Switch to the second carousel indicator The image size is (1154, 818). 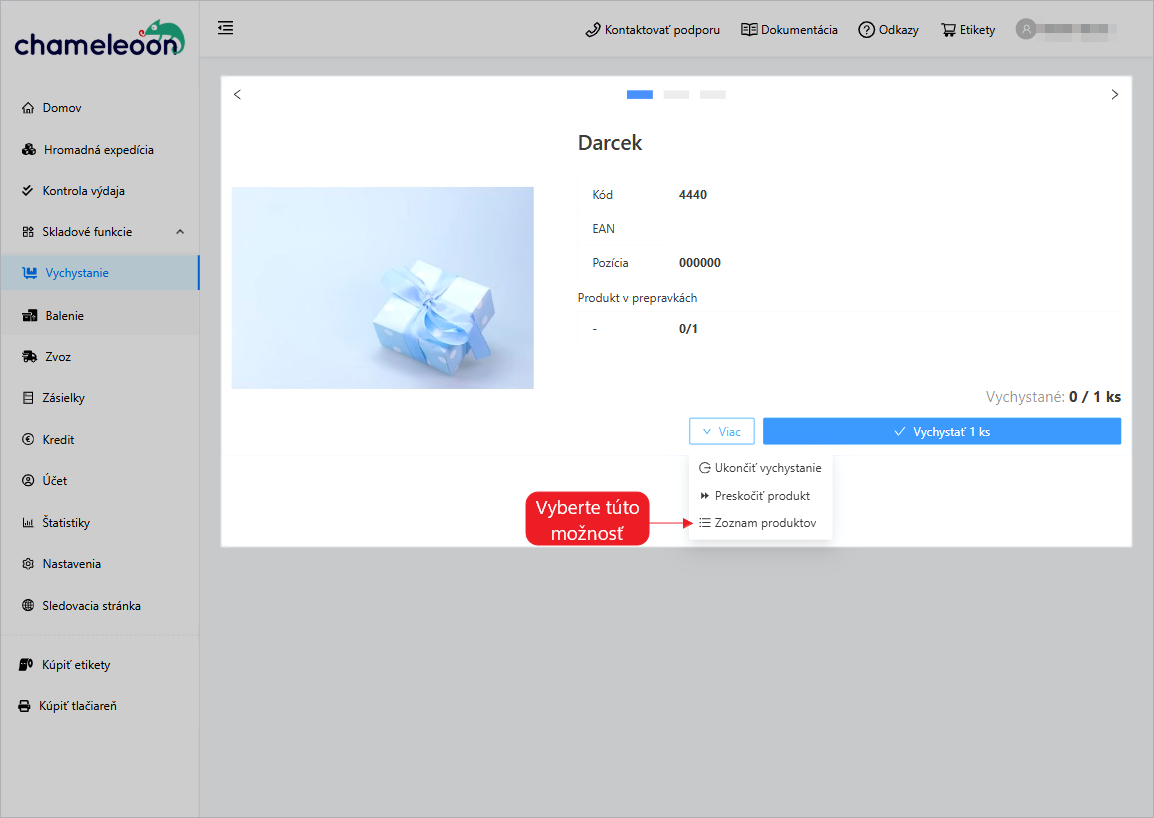coord(676,95)
